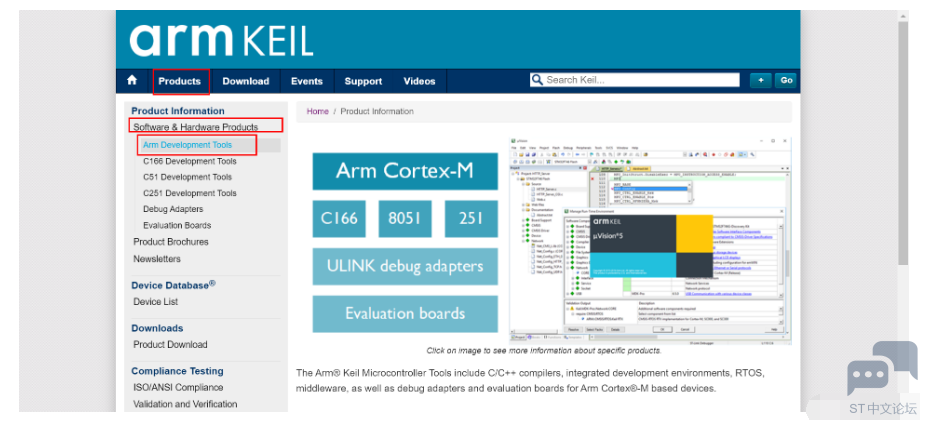Click the plus button beside search
Image resolution: width=926 pixels, height=424 pixels.
(760, 80)
